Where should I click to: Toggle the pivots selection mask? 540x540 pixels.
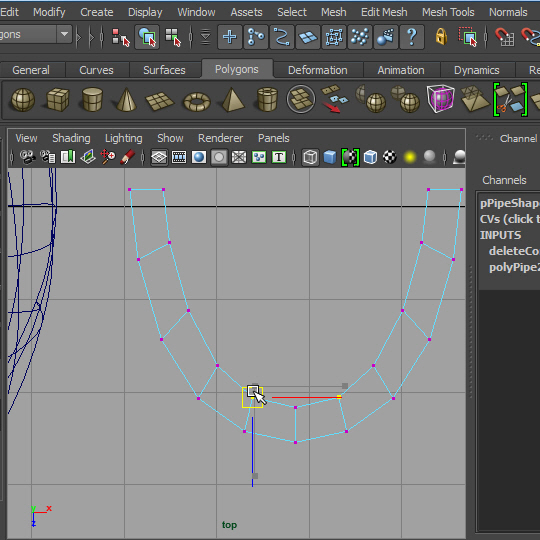click(x=360, y=37)
